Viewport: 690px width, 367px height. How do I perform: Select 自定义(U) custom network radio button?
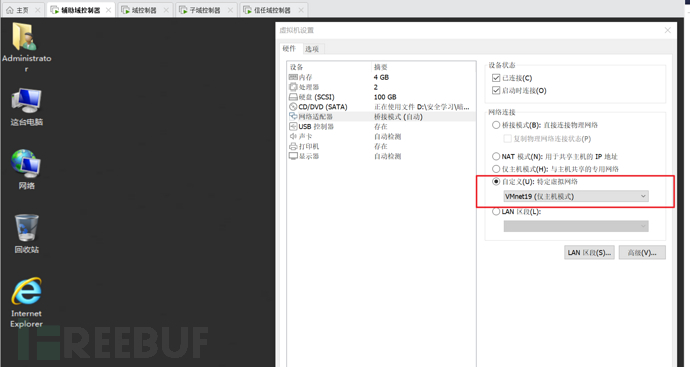pos(496,181)
